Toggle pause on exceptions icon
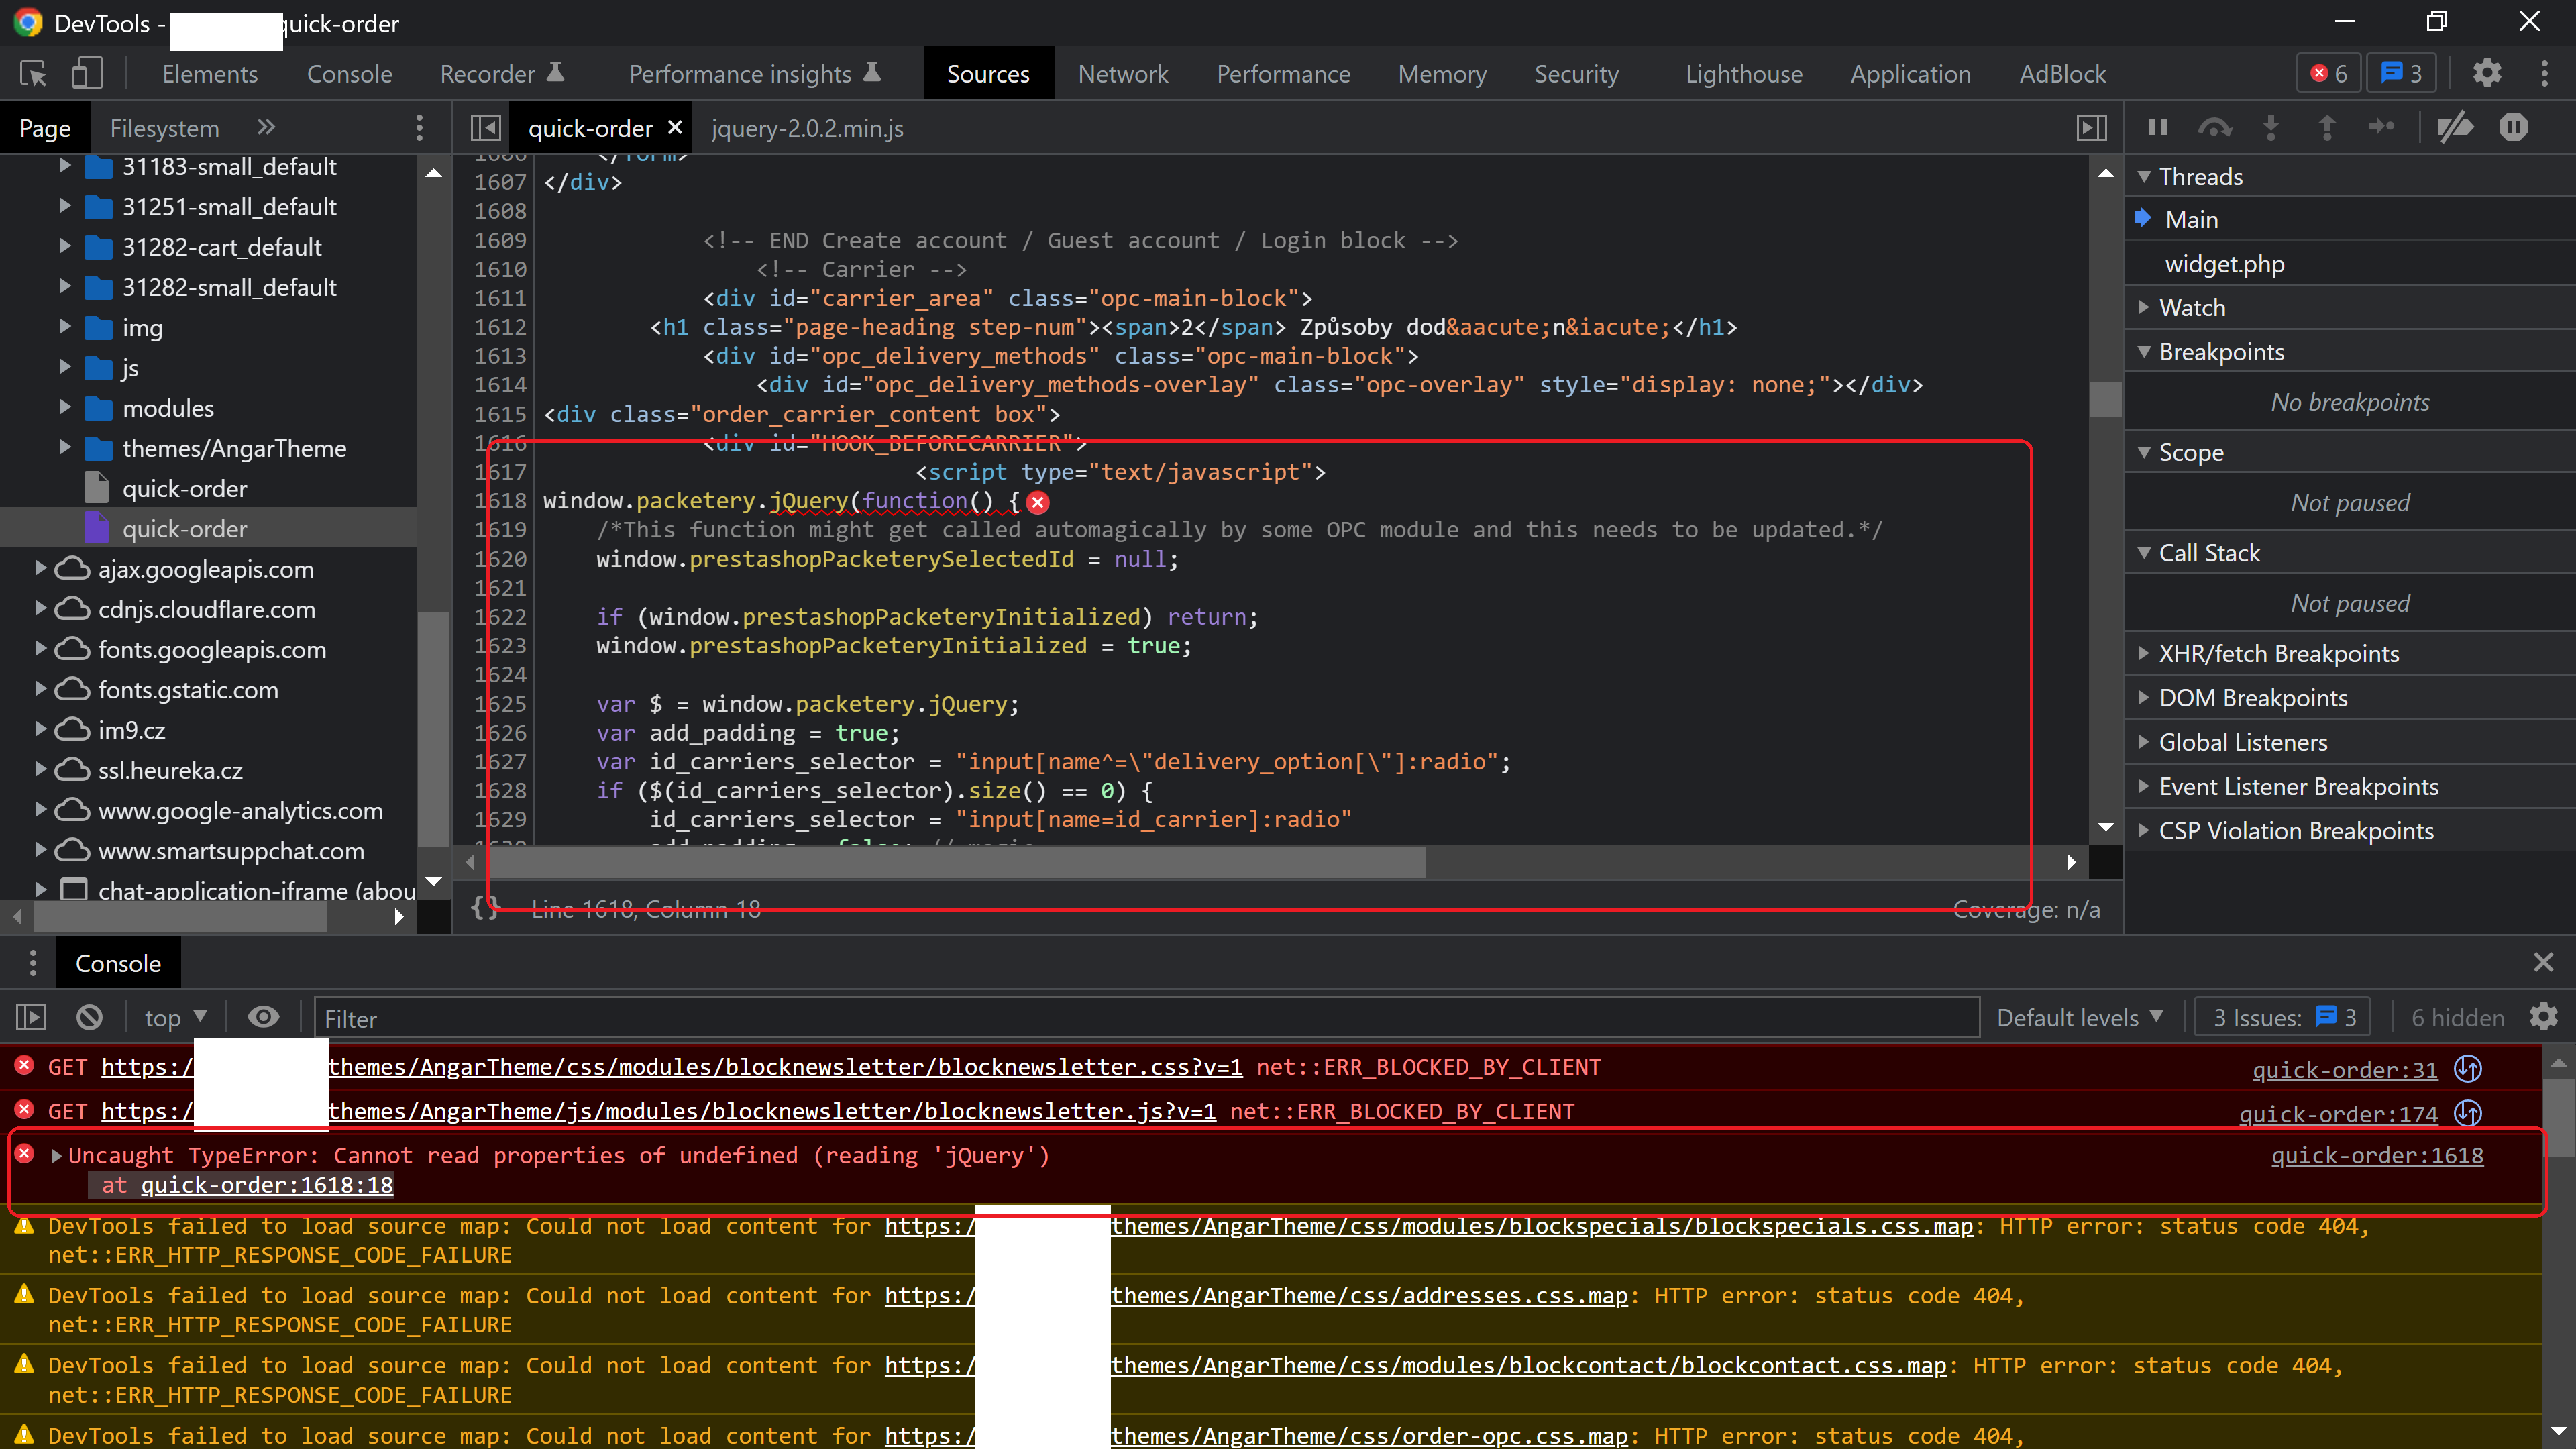Image resolution: width=2576 pixels, height=1449 pixels. pyautogui.click(x=2513, y=128)
